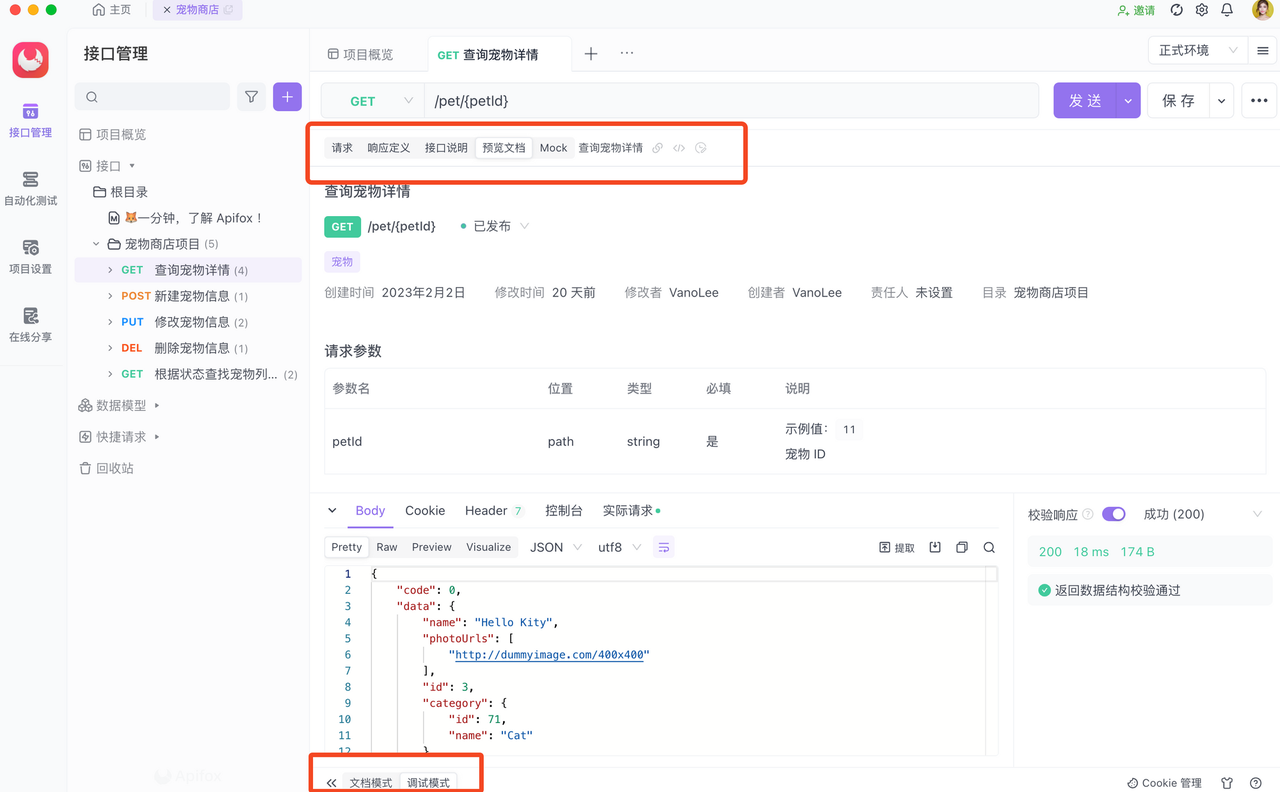Open the 在线分享 sidebar section

click(x=30, y=323)
